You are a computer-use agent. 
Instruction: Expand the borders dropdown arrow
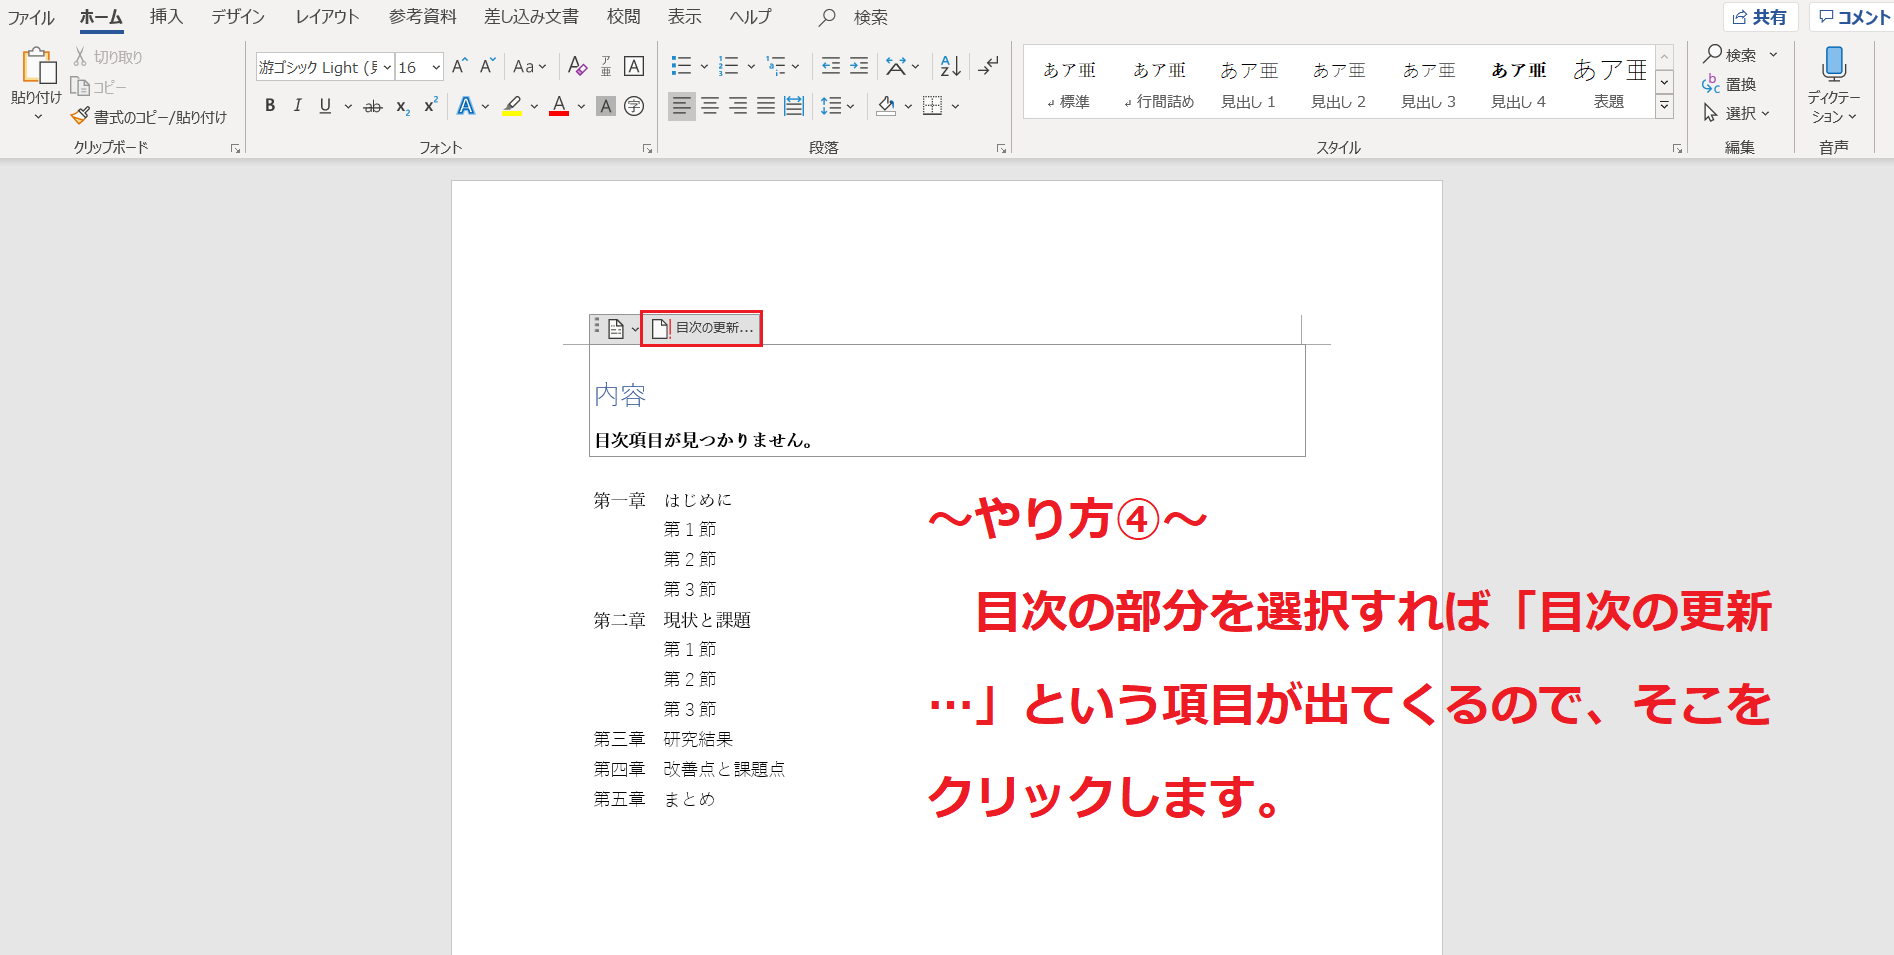point(955,106)
